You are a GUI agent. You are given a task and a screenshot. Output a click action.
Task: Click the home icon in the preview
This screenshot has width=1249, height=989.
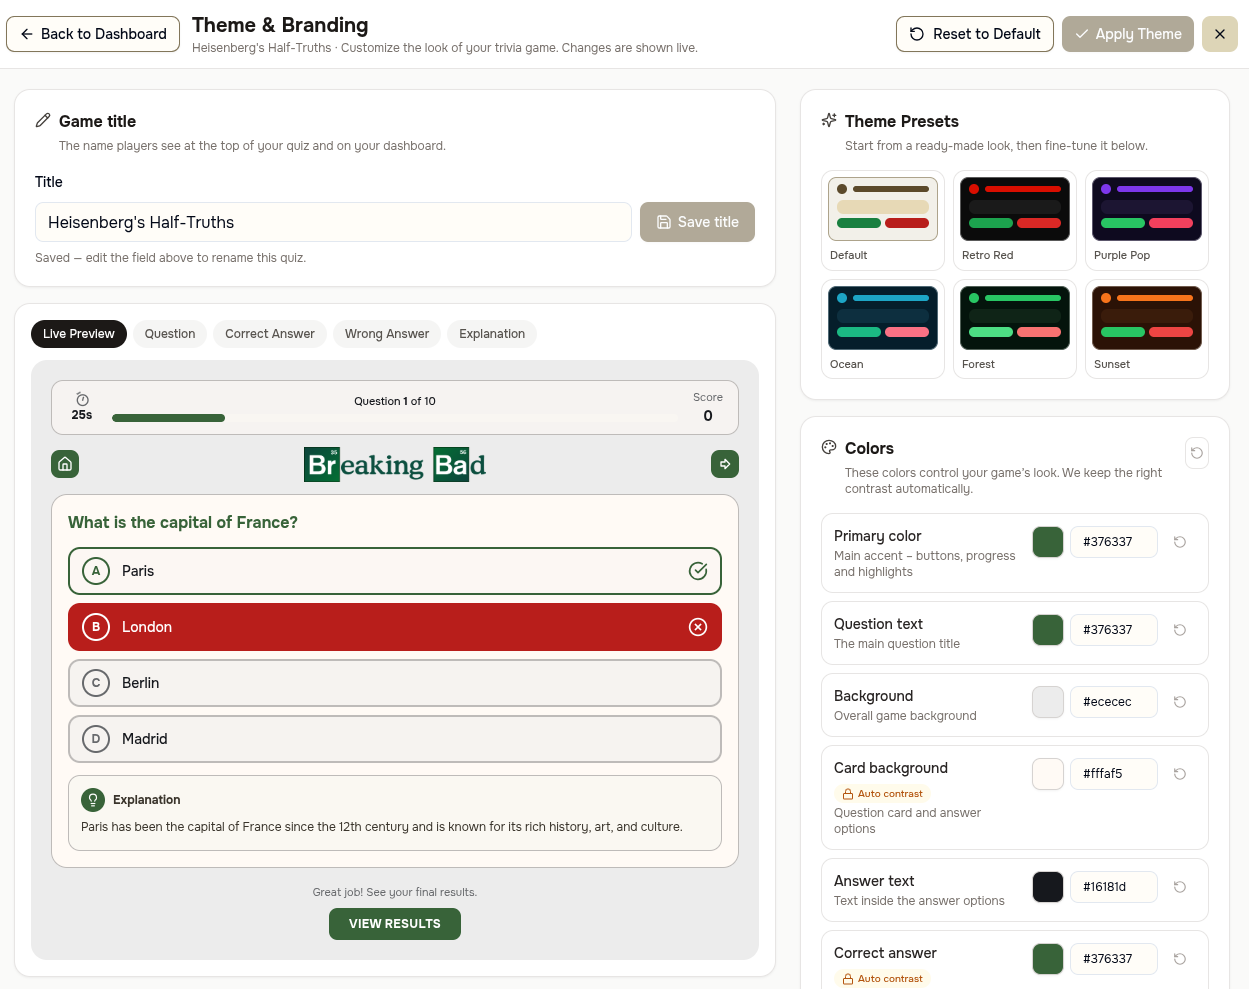(65, 464)
